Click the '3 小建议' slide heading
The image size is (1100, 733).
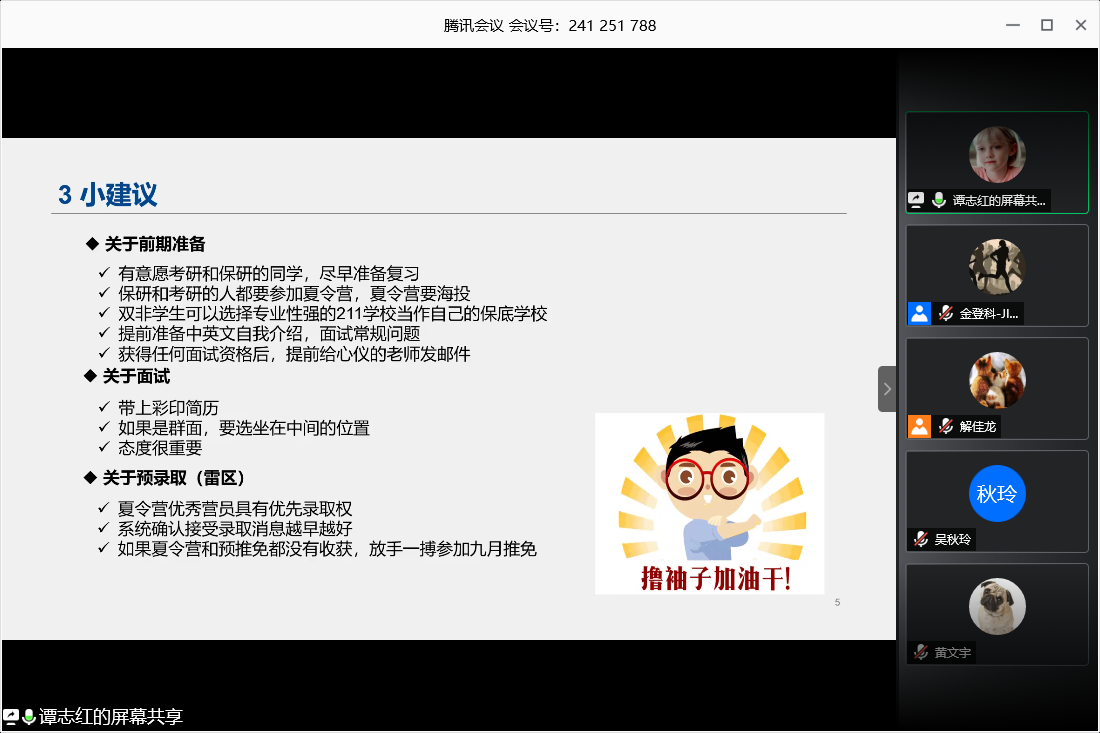click(x=108, y=194)
